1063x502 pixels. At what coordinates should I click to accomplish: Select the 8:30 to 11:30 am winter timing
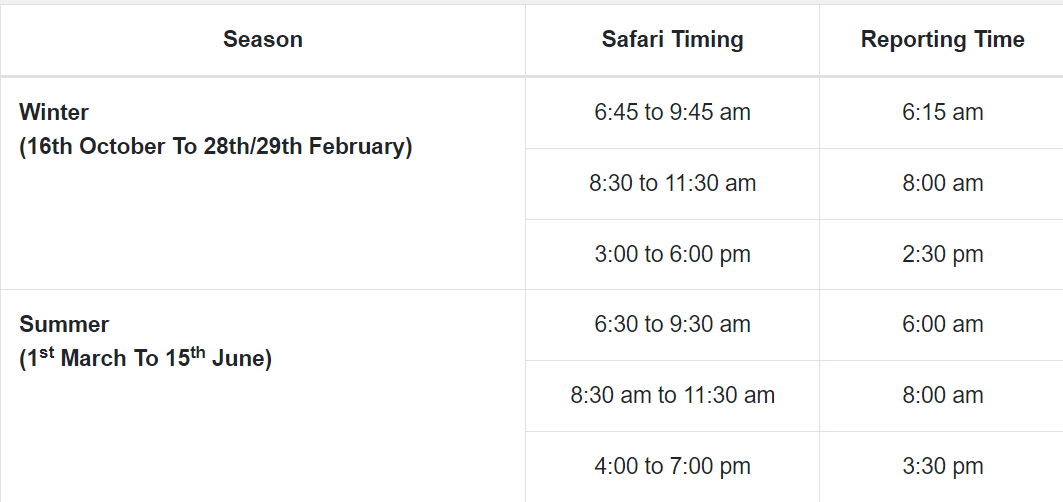(672, 183)
